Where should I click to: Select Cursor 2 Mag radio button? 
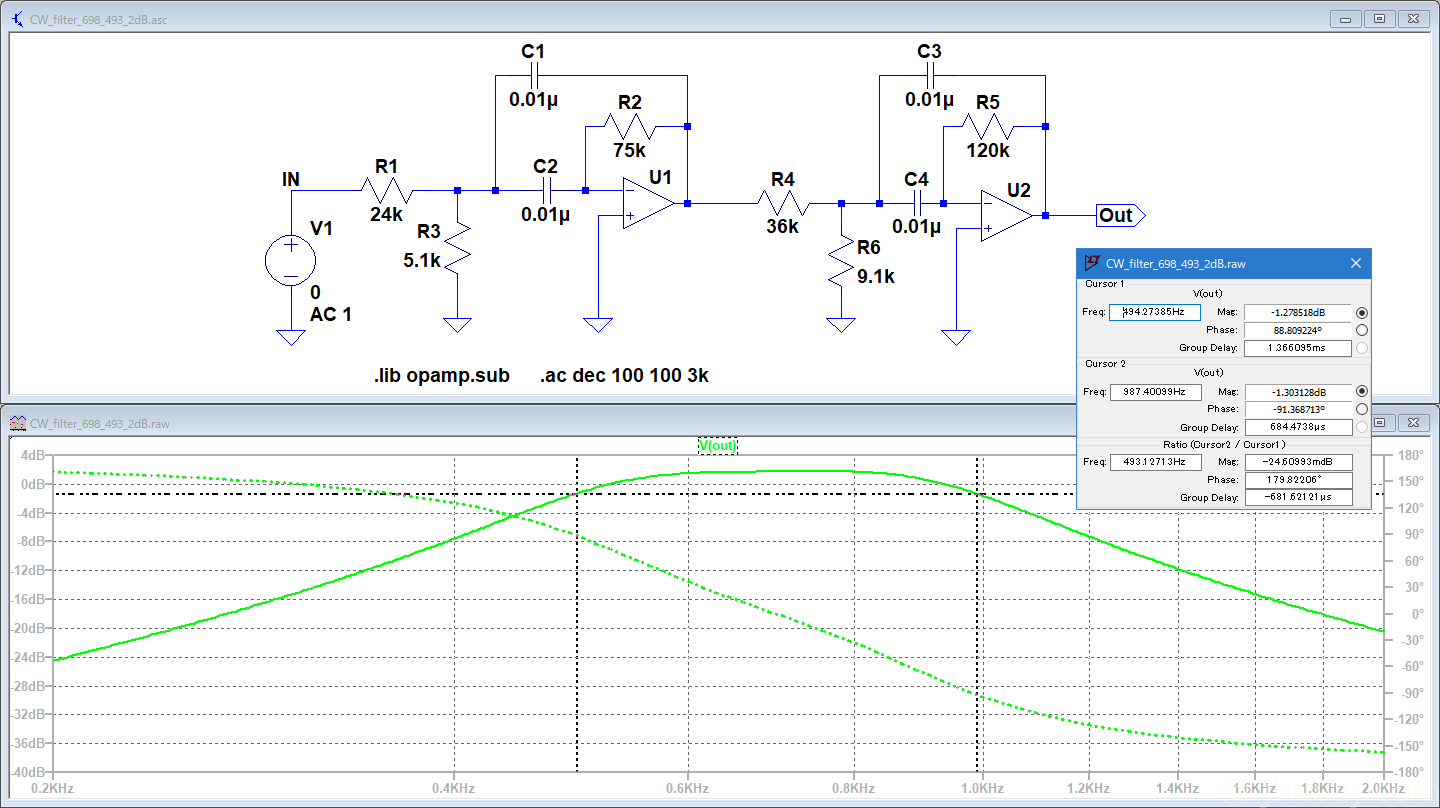[1362, 391]
